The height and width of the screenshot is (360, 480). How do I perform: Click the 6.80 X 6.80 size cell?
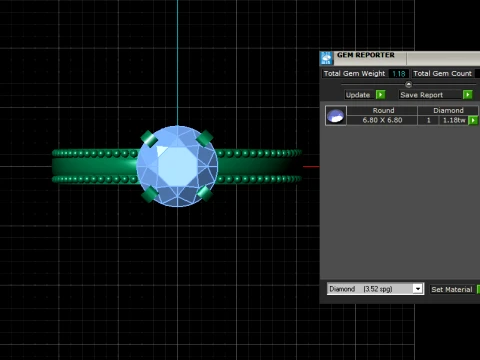[x=382, y=120]
